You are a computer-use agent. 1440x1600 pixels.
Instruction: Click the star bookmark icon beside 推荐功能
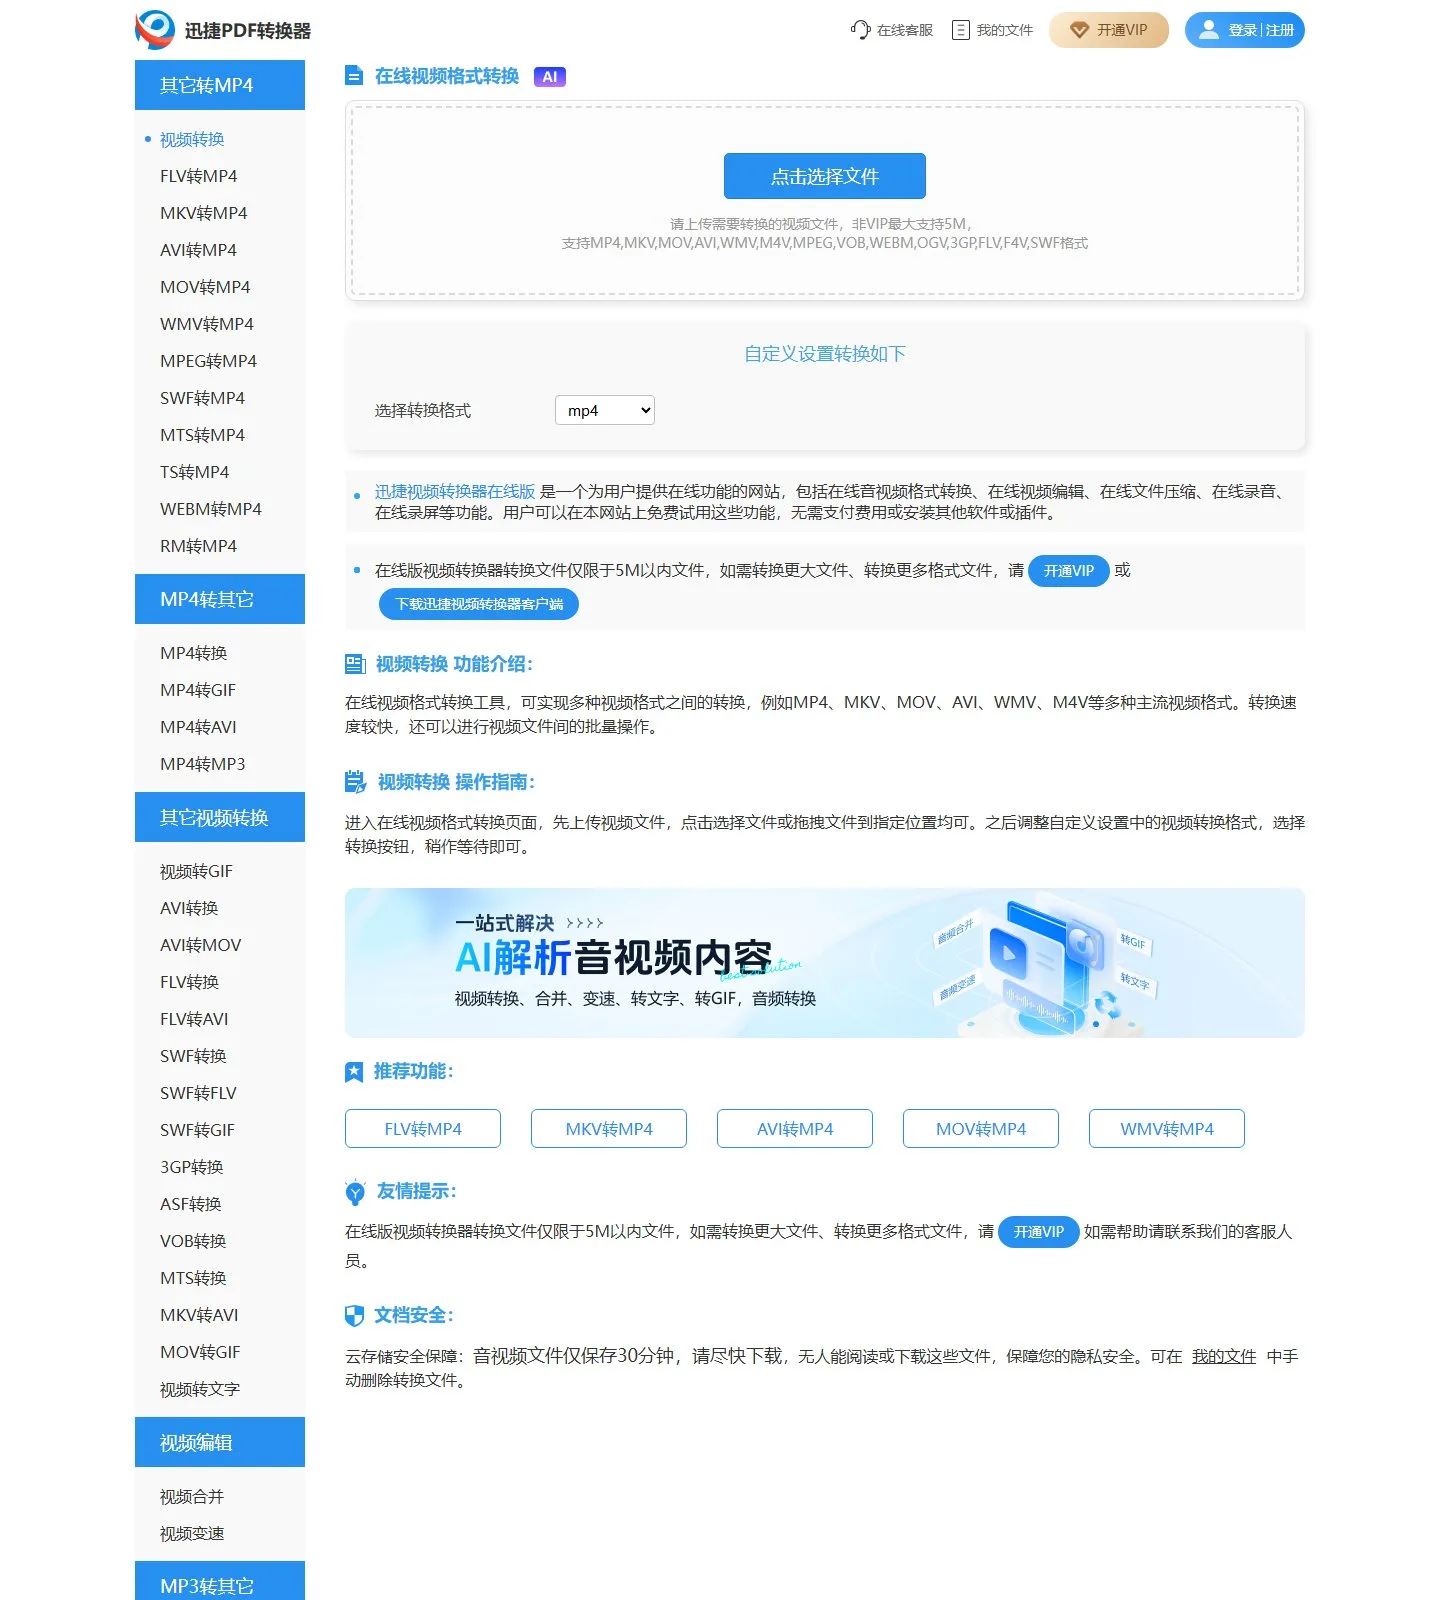pos(354,1072)
